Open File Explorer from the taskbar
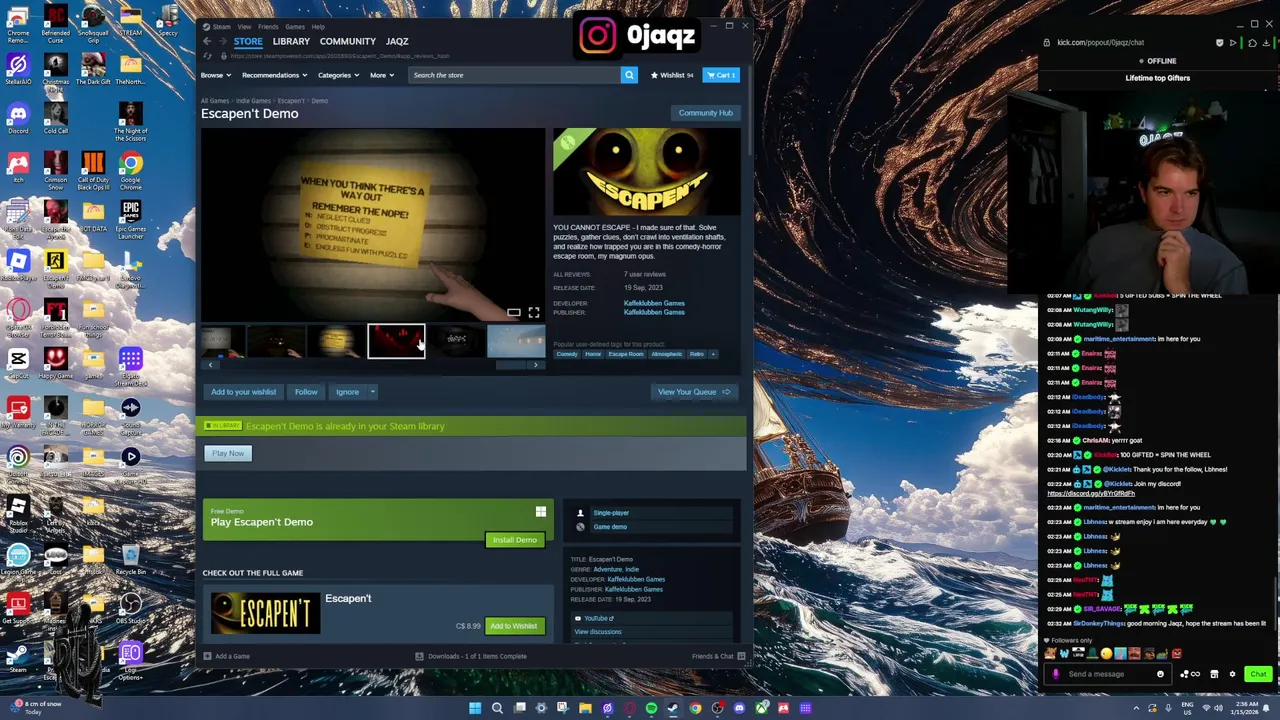This screenshot has height=720, width=1280. [x=585, y=708]
